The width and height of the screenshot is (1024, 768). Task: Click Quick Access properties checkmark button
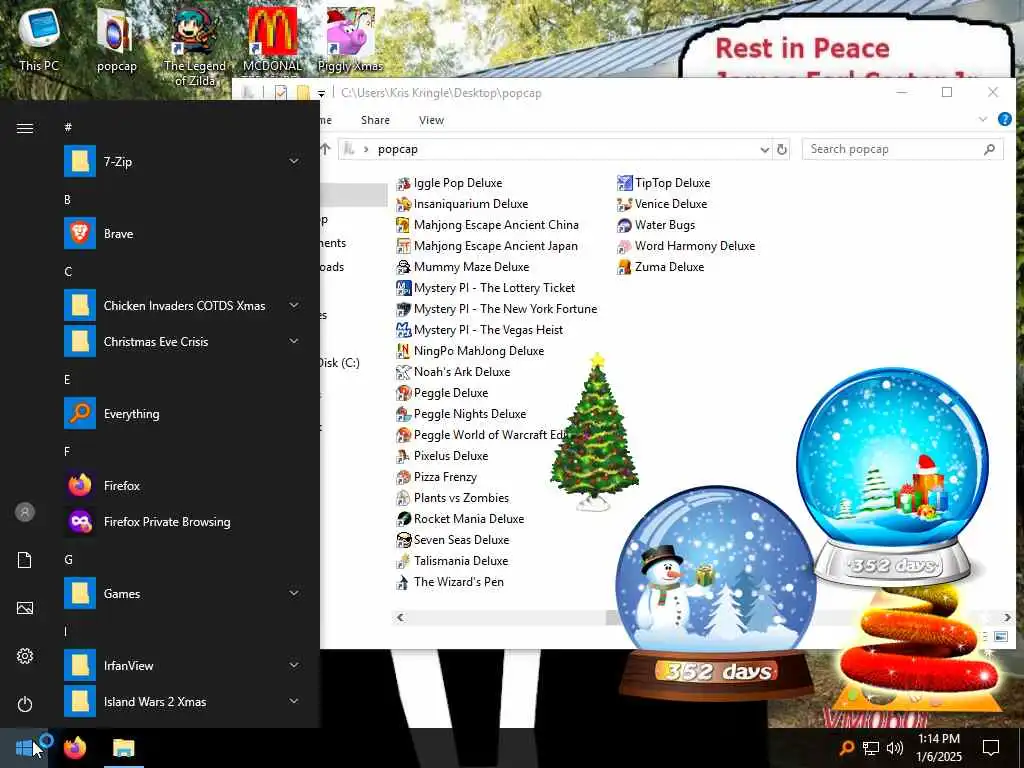coord(281,93)
